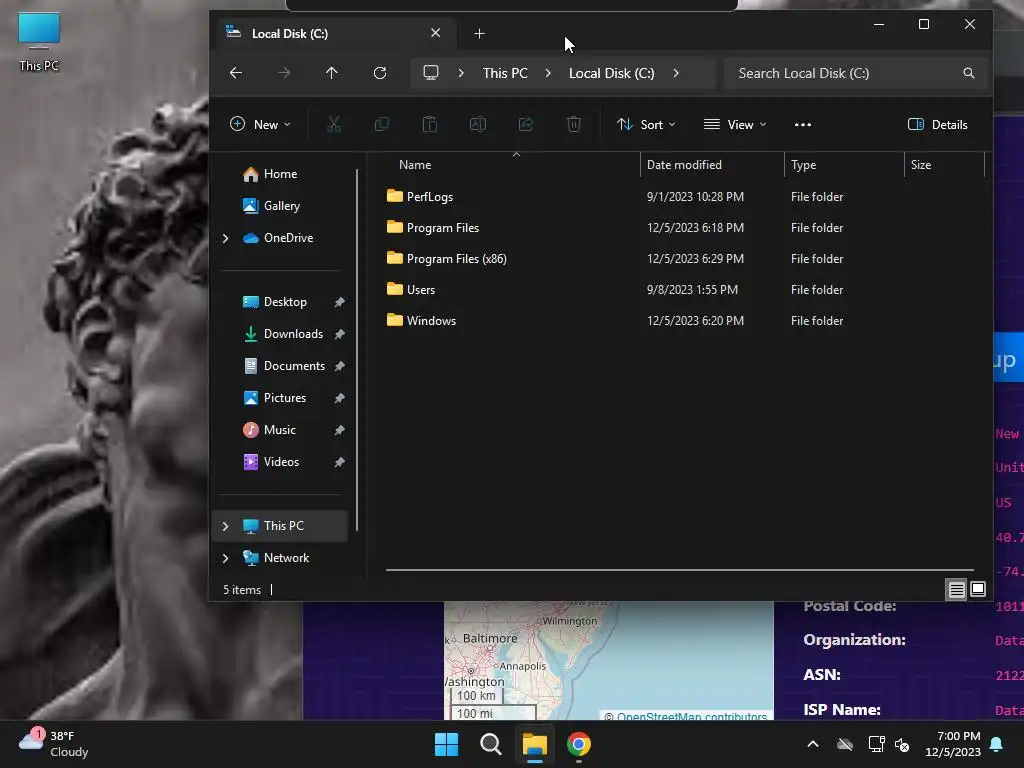Unpin Desktop from Quick access
Screen dimensions: 1024x768
pos(340,302)
